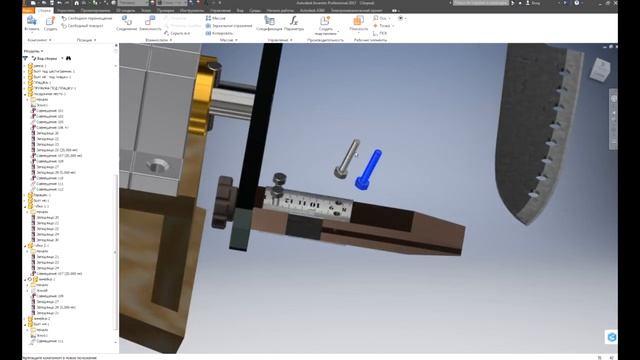Open the Параметры (fx Parameters) dialog

click(x=294, y=23)
